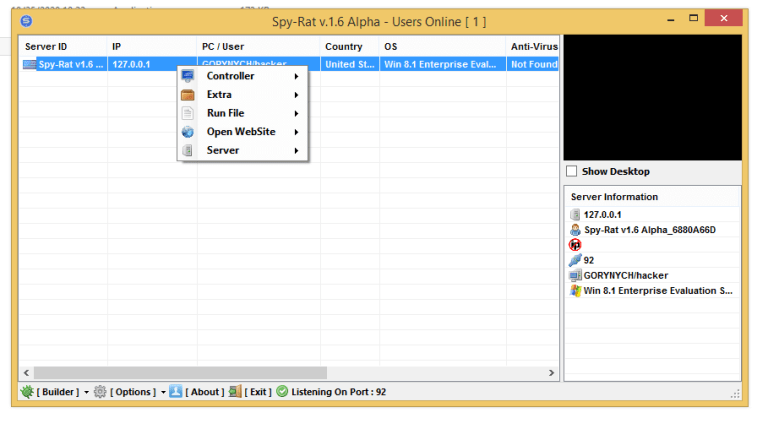Click the OS column header

coord(443,47)
